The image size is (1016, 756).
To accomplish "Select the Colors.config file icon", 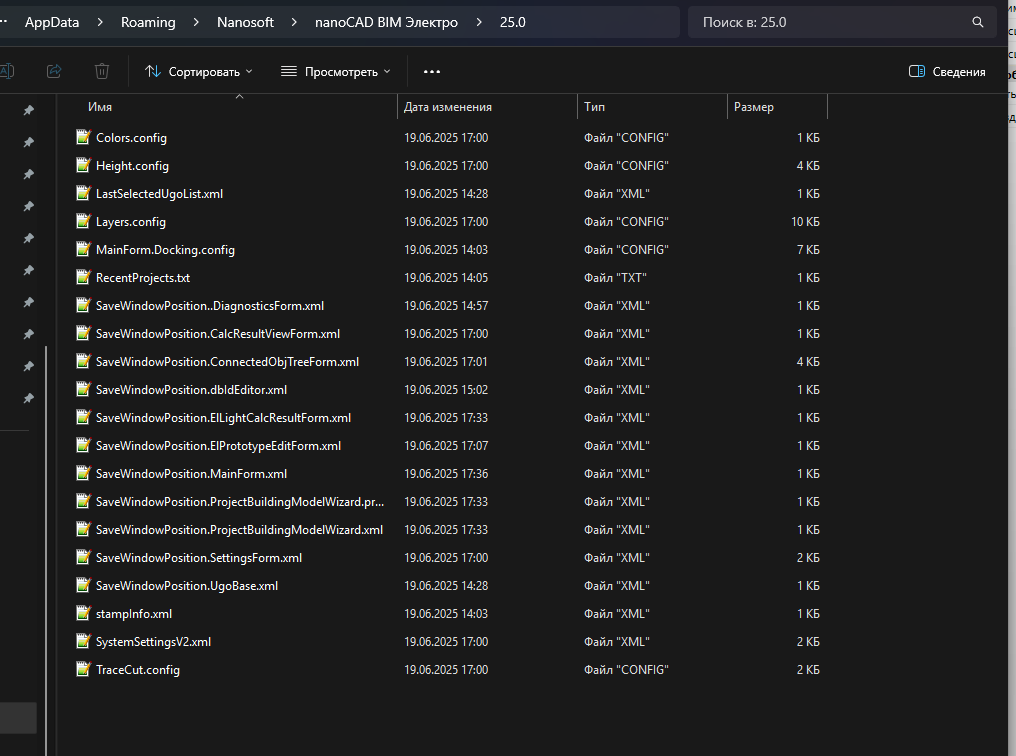I will 83,137.
